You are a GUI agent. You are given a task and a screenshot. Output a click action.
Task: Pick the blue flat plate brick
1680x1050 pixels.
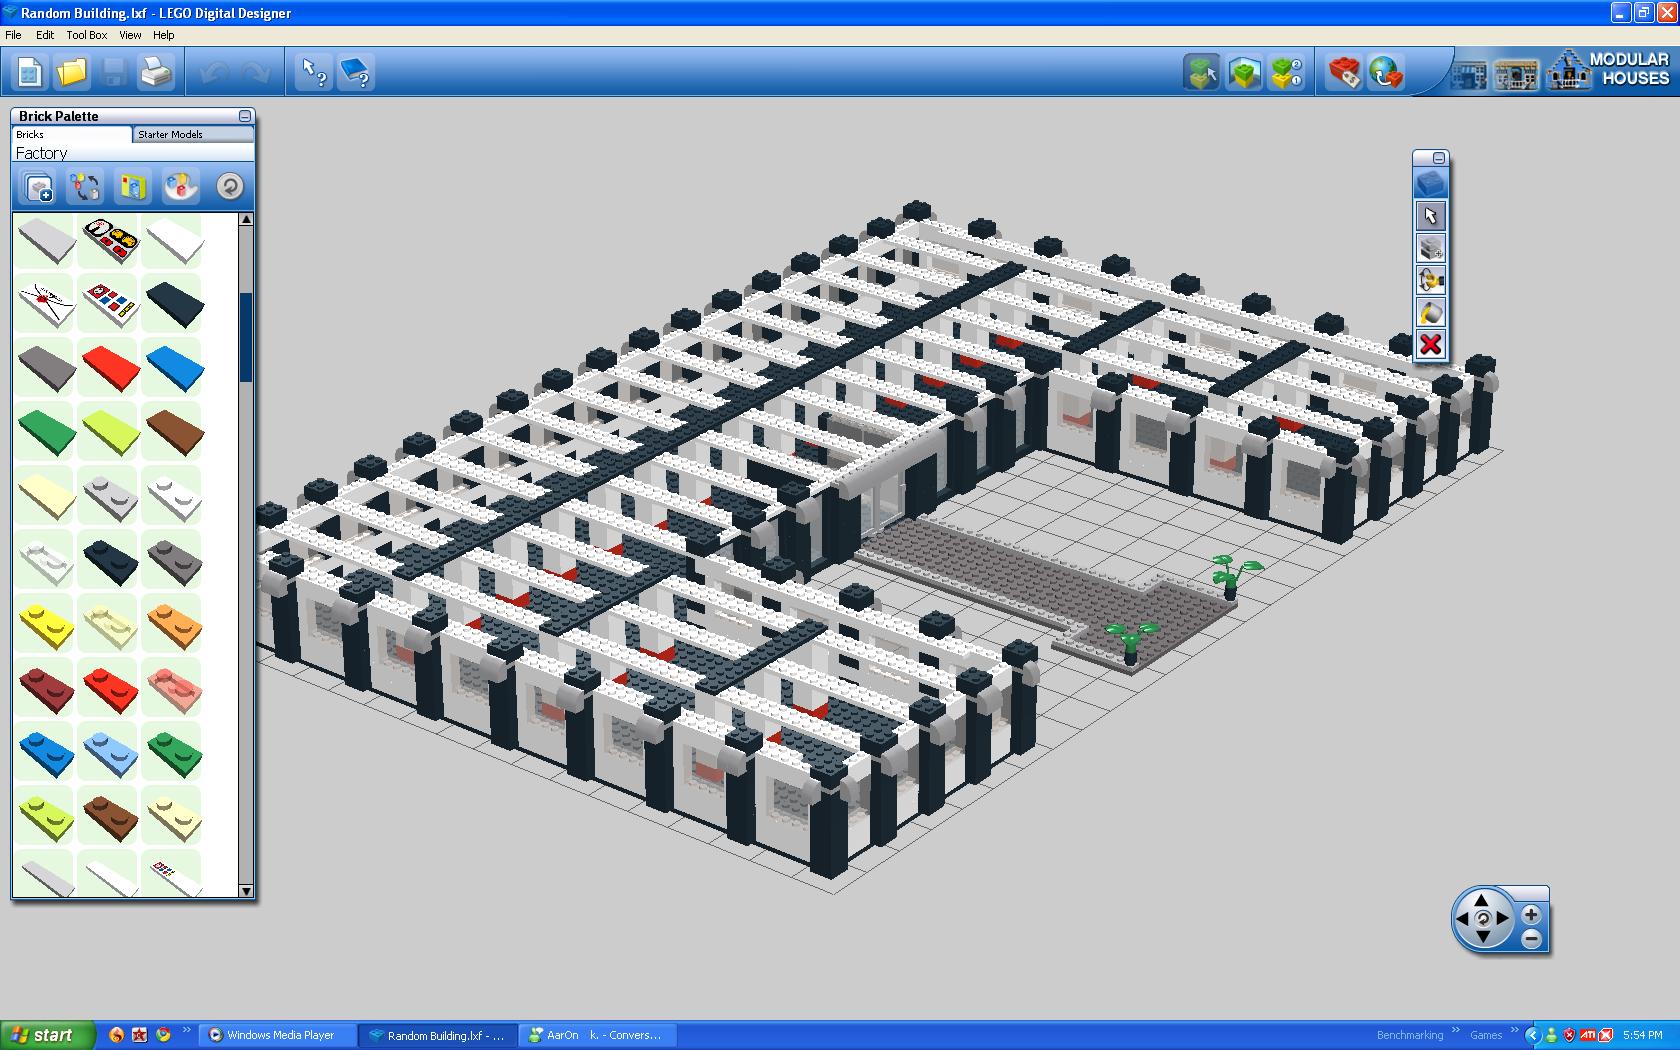point(174,367)
